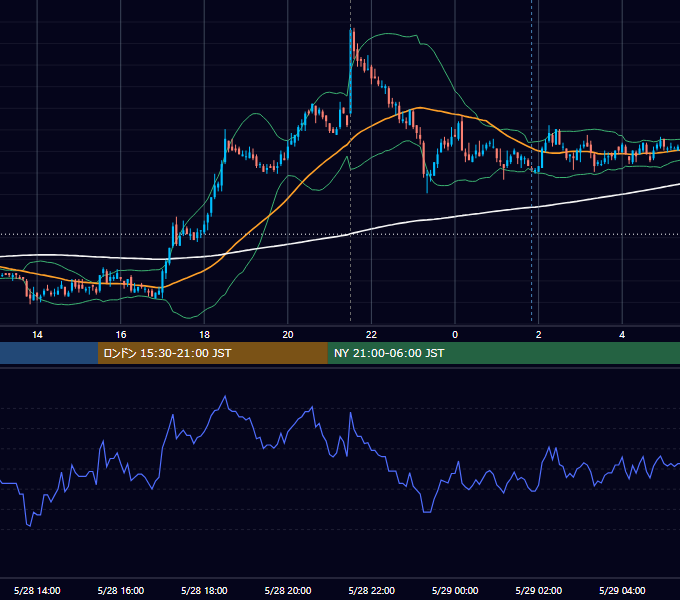The width and height of the screenshot is (680, 600).
Task: Click the hour label 22 on price chart axis
Action: (x=371, y=335)
